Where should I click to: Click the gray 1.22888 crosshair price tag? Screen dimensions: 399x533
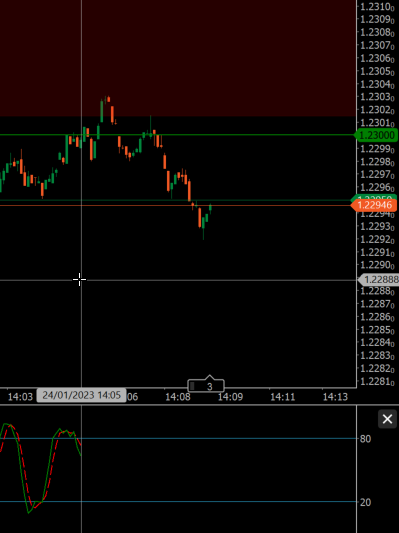(x=379, y=280)
